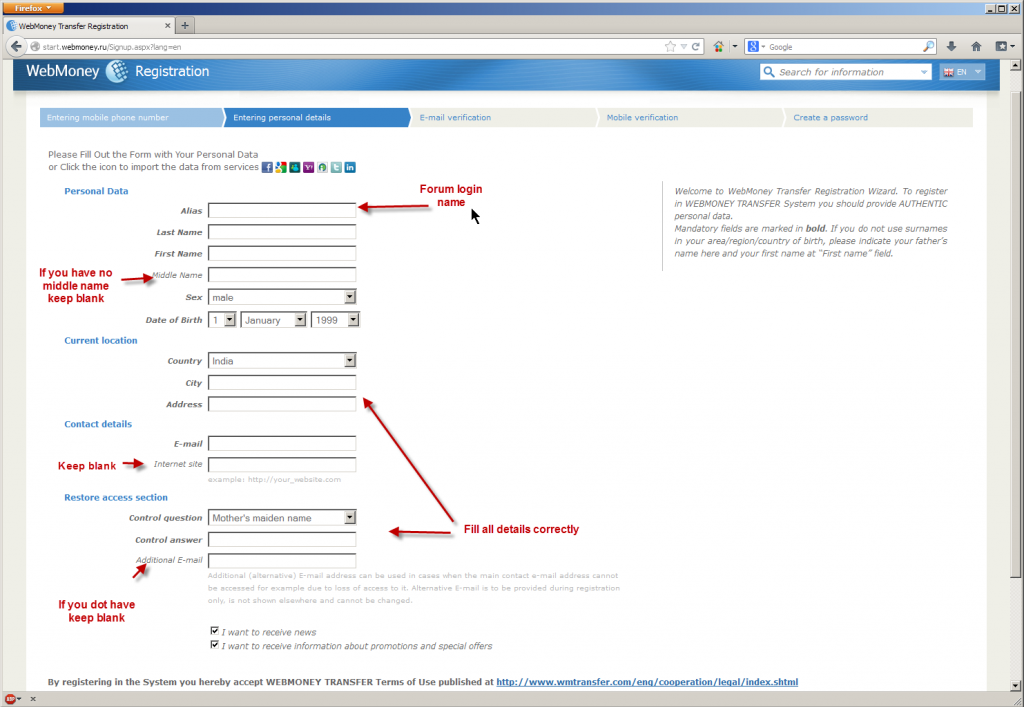1024x707 pixels.
Task: Click into the Control answer field
Action: coord(282,539)
